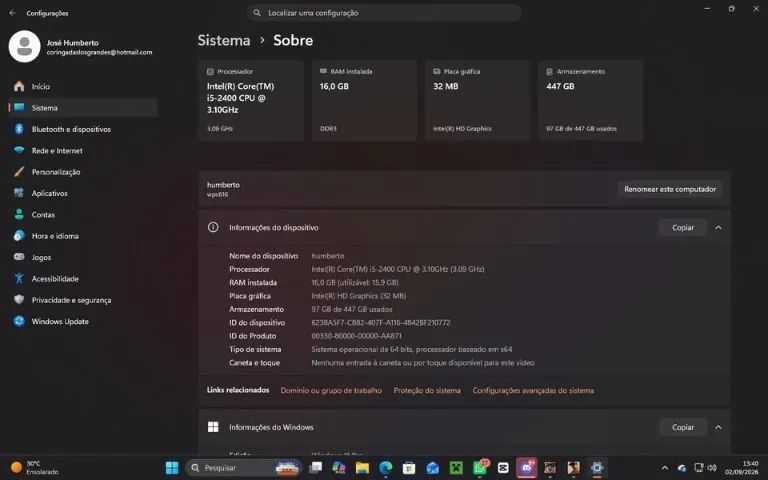This screenshot has width=768, height=480.
Task: Open the RAM instalada info card
Action: [x=364, y=100]
